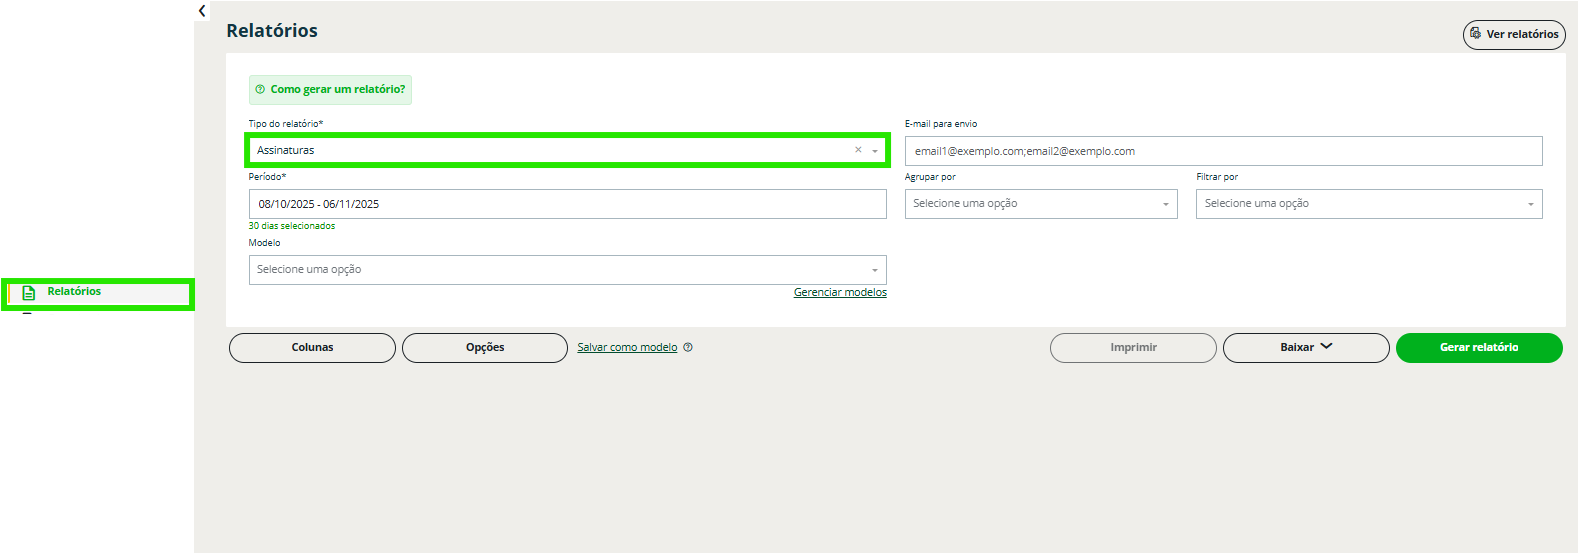Focus the E-mail para envio field
The image size is (1578, 553).
1223,152
